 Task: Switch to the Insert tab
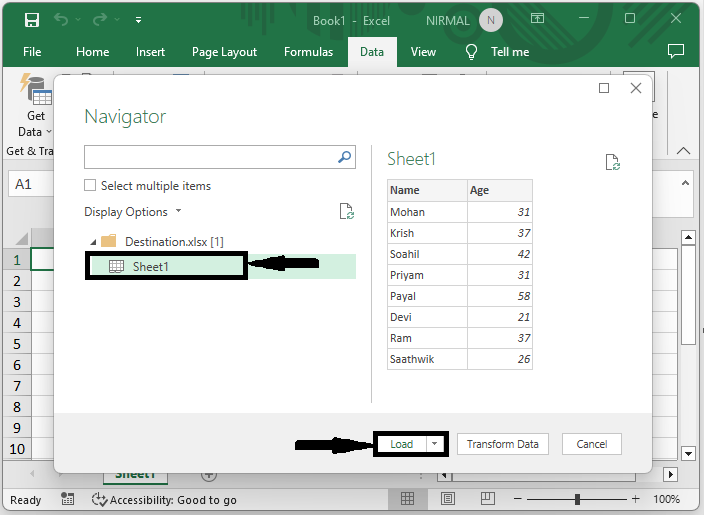coord(150,52)
